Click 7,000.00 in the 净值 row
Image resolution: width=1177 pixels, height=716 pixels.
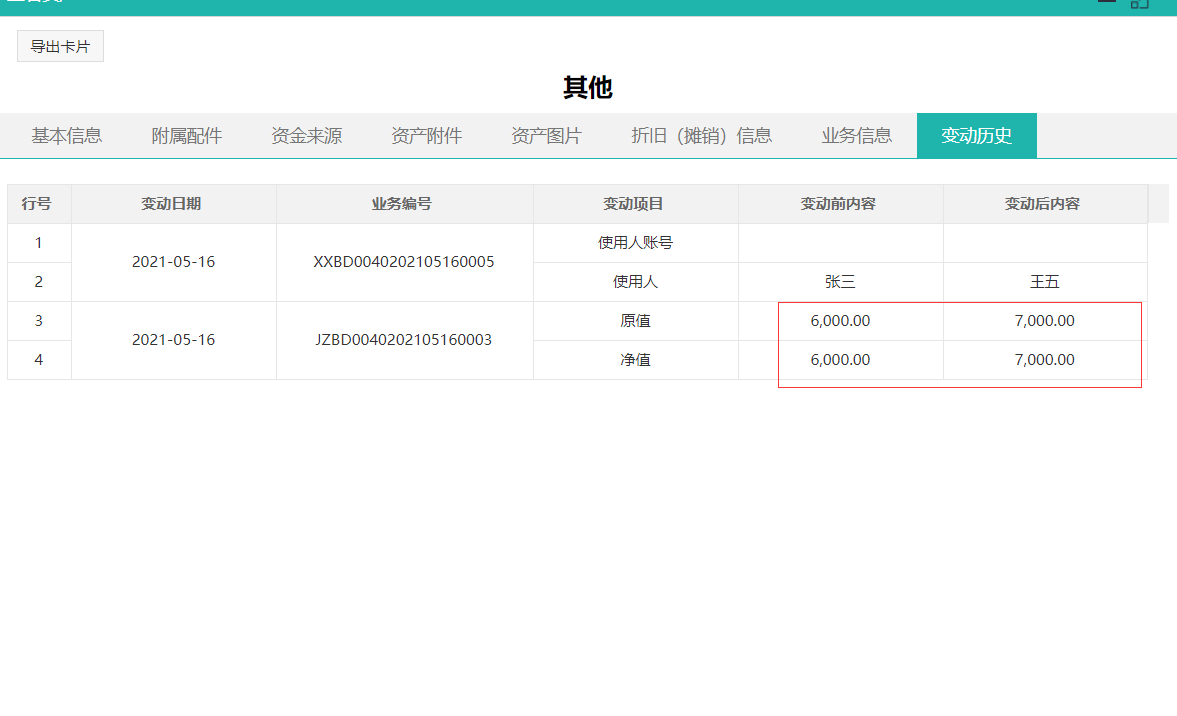(x=1045, y=360)
